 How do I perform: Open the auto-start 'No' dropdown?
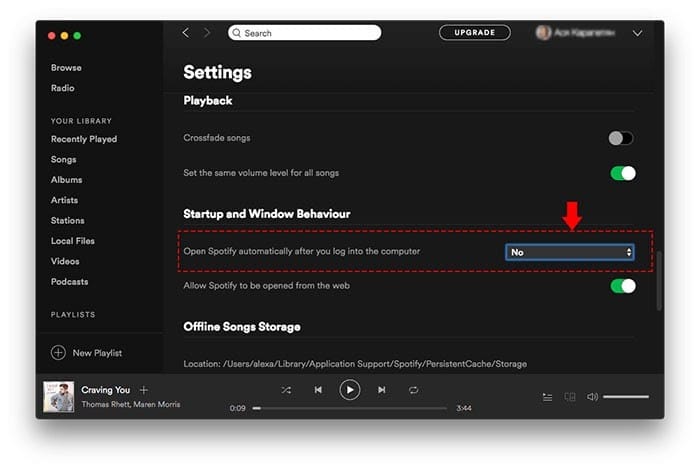[570, 252]
